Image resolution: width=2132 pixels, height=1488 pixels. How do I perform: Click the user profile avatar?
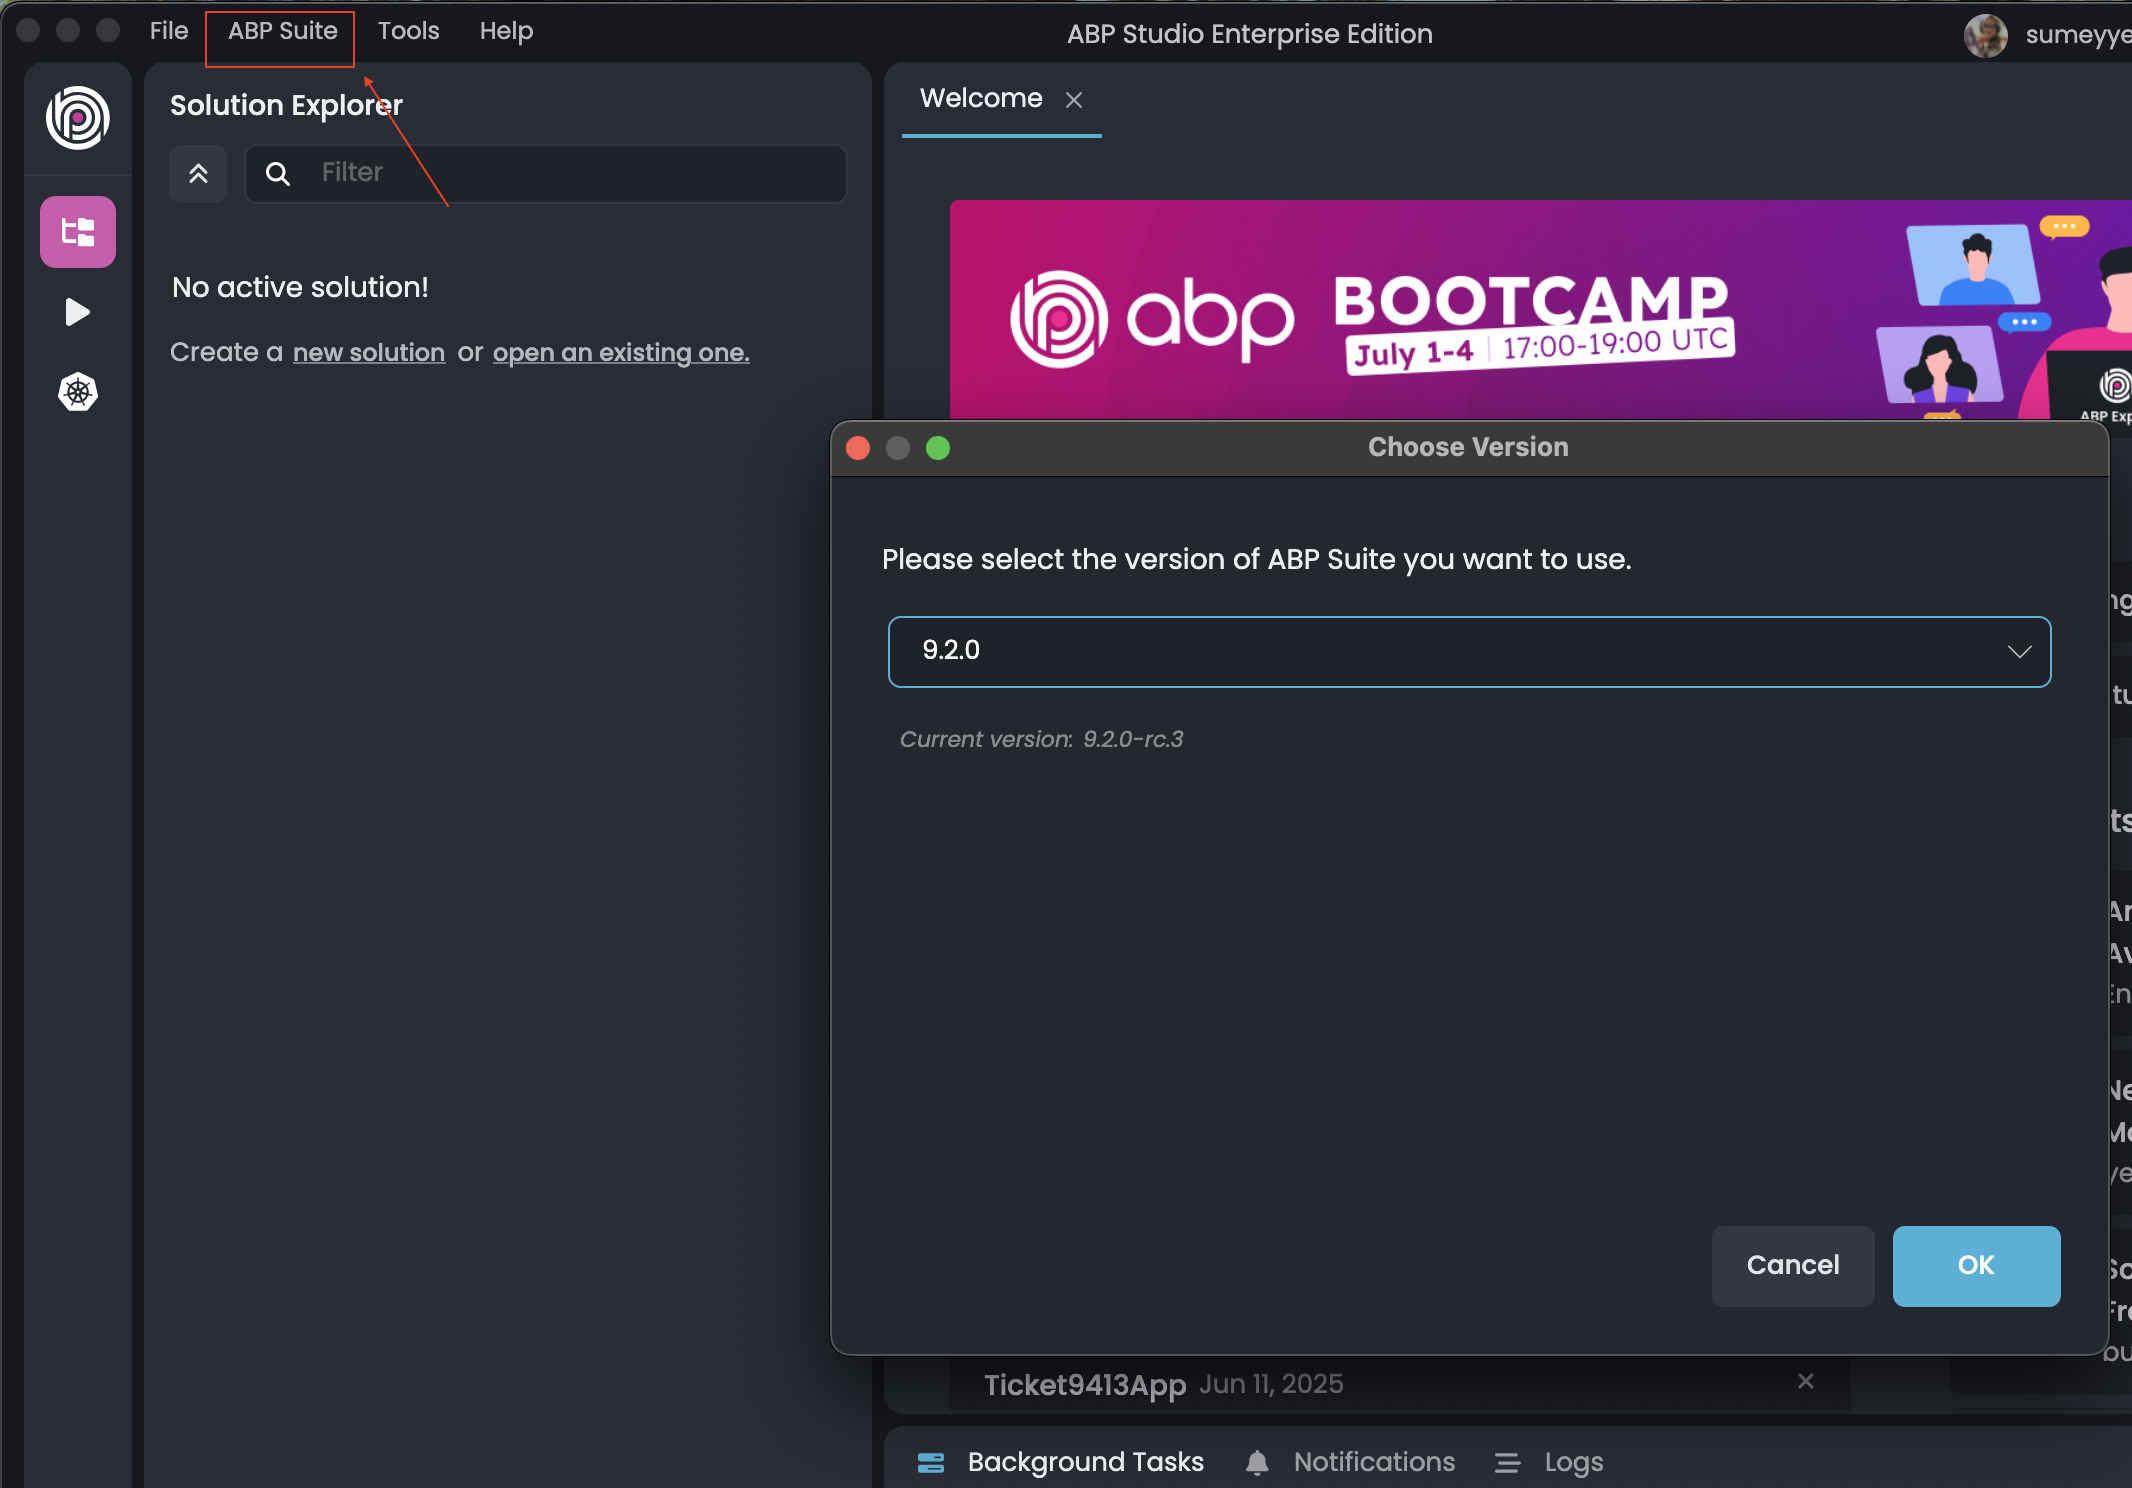(x=1985, y=36)
